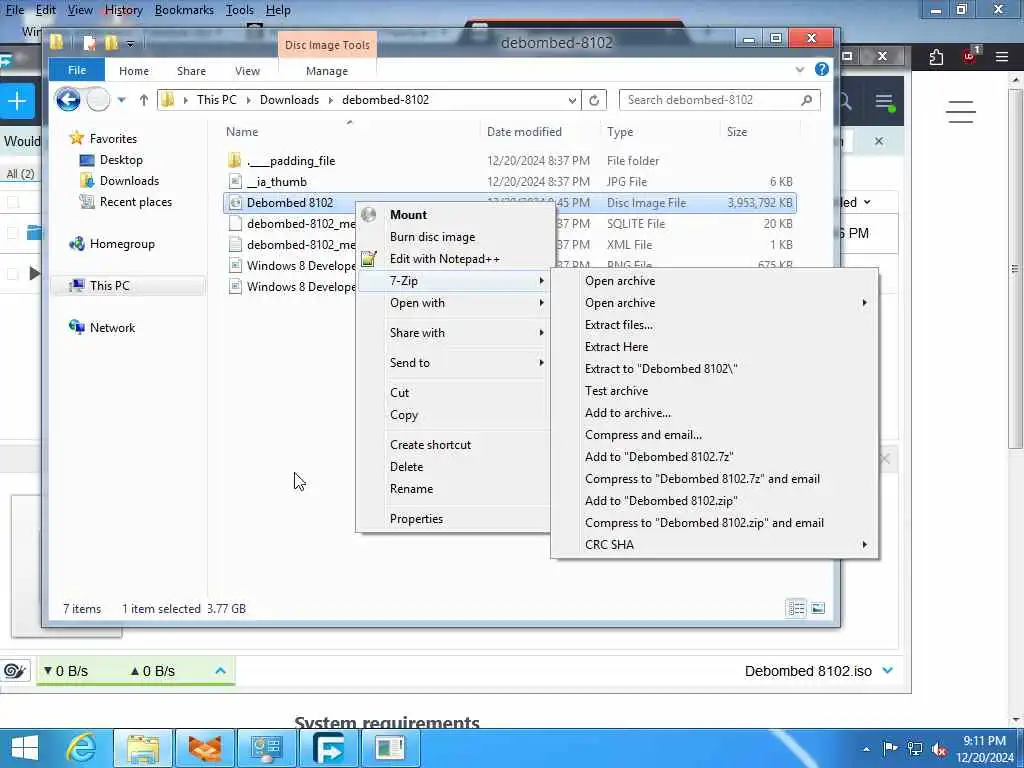Switch to details view icon in status bar
This screenshot has width=1024, height=768.
click(x=796, y=609)
